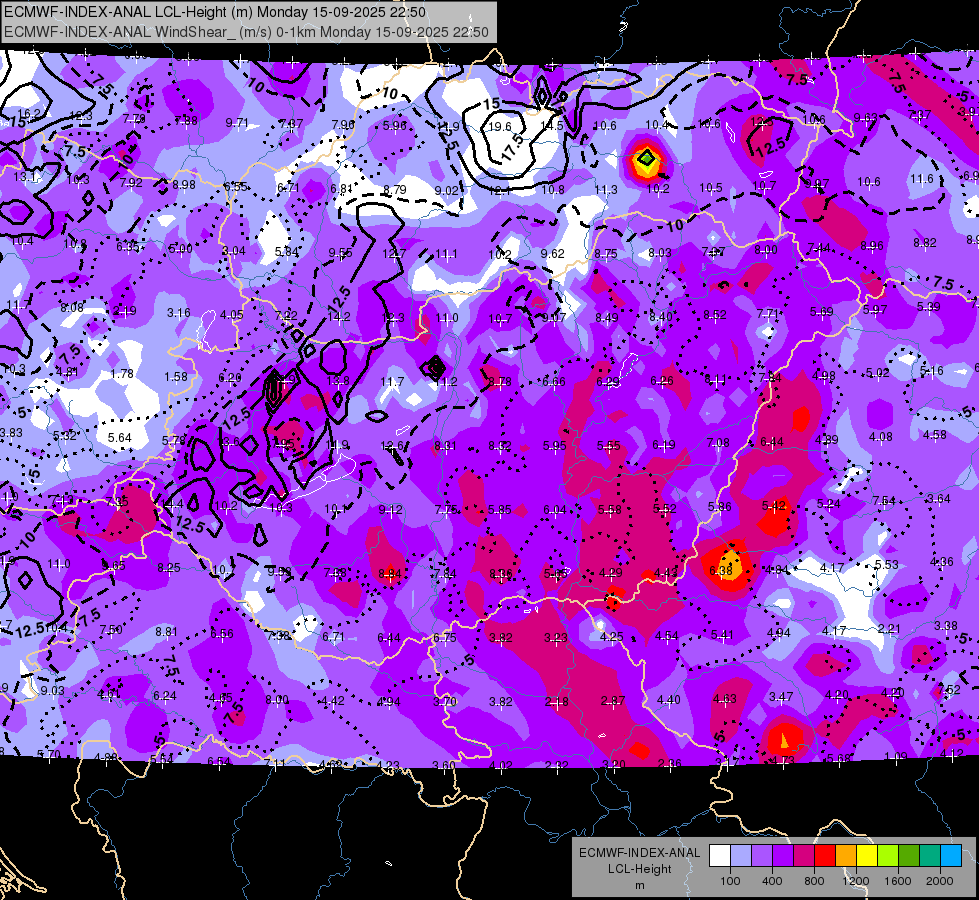Click the wind shear value '19.6'

point(499,127)
